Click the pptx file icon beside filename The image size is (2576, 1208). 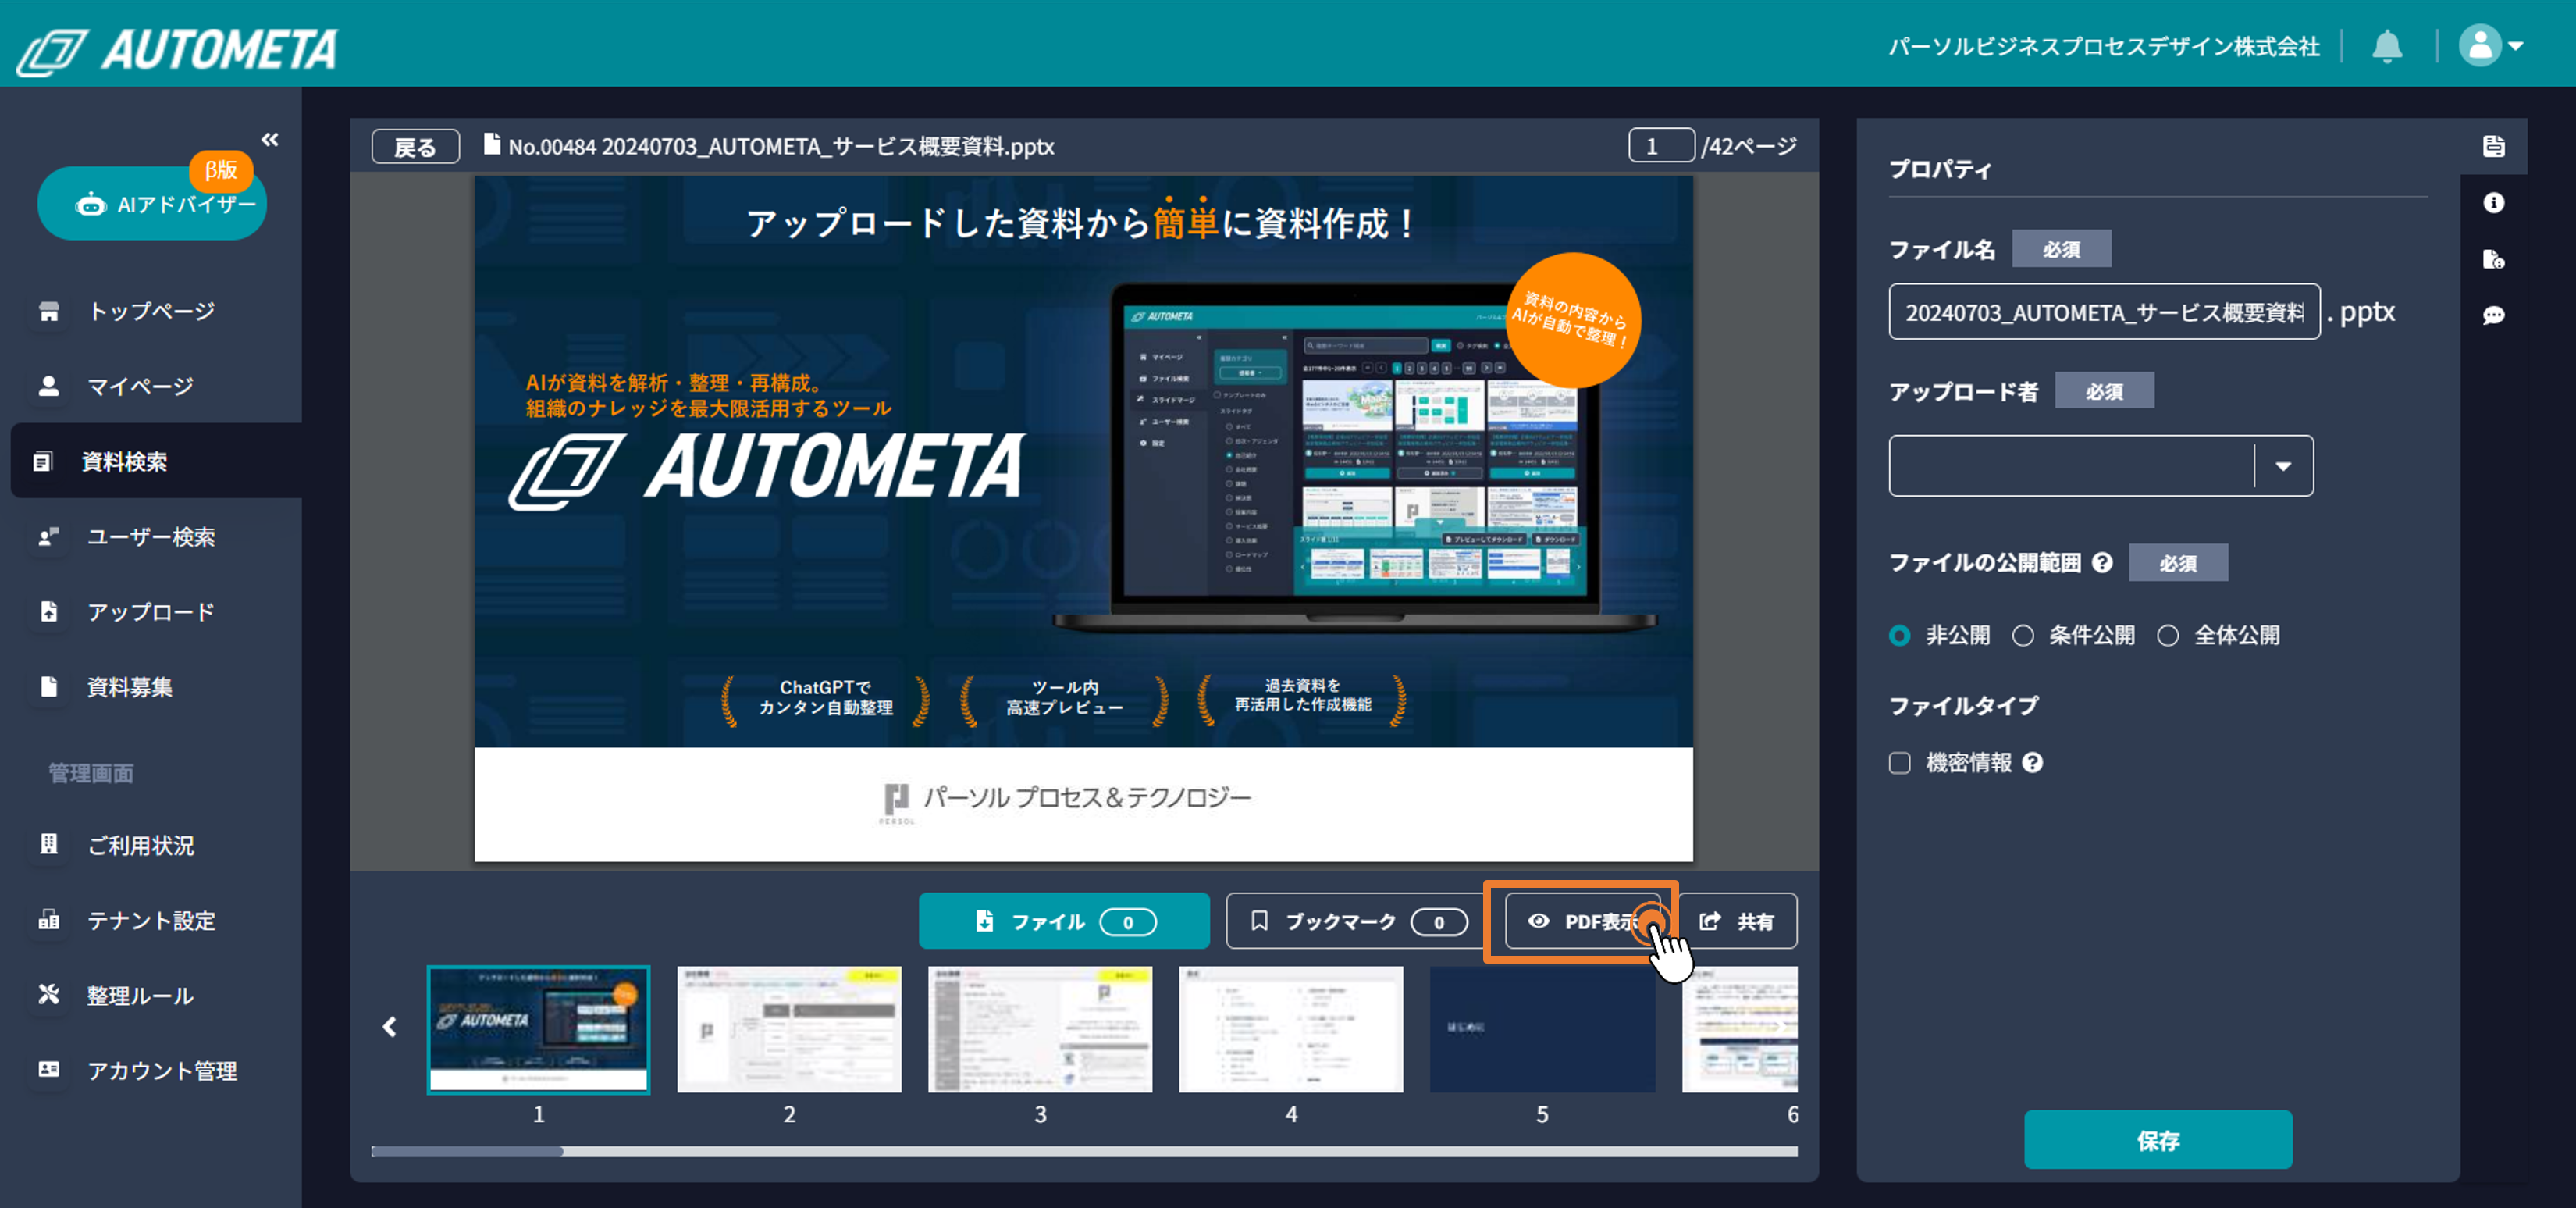click(x=491, y=145)
